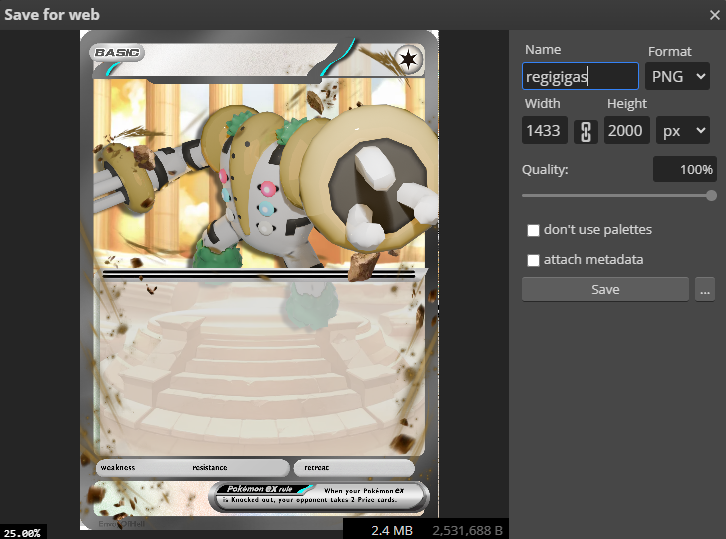
Task: Click the Save for web title text
Action: click(52, 15)
